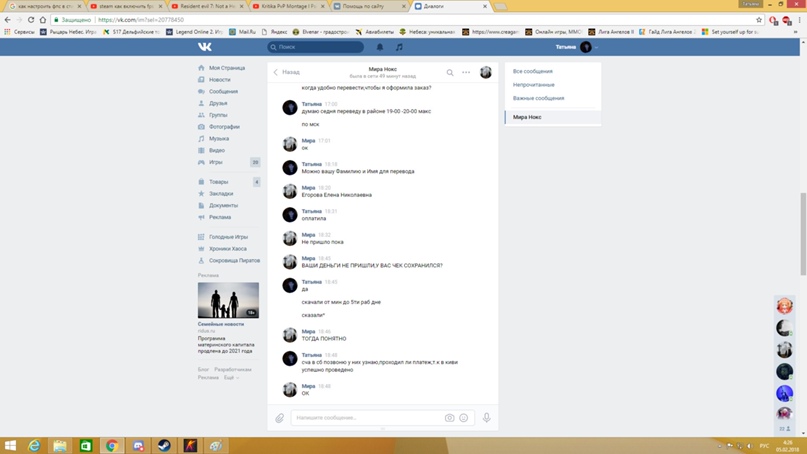
Task: Open the music player note icon
Action: (x=399, y=47)
